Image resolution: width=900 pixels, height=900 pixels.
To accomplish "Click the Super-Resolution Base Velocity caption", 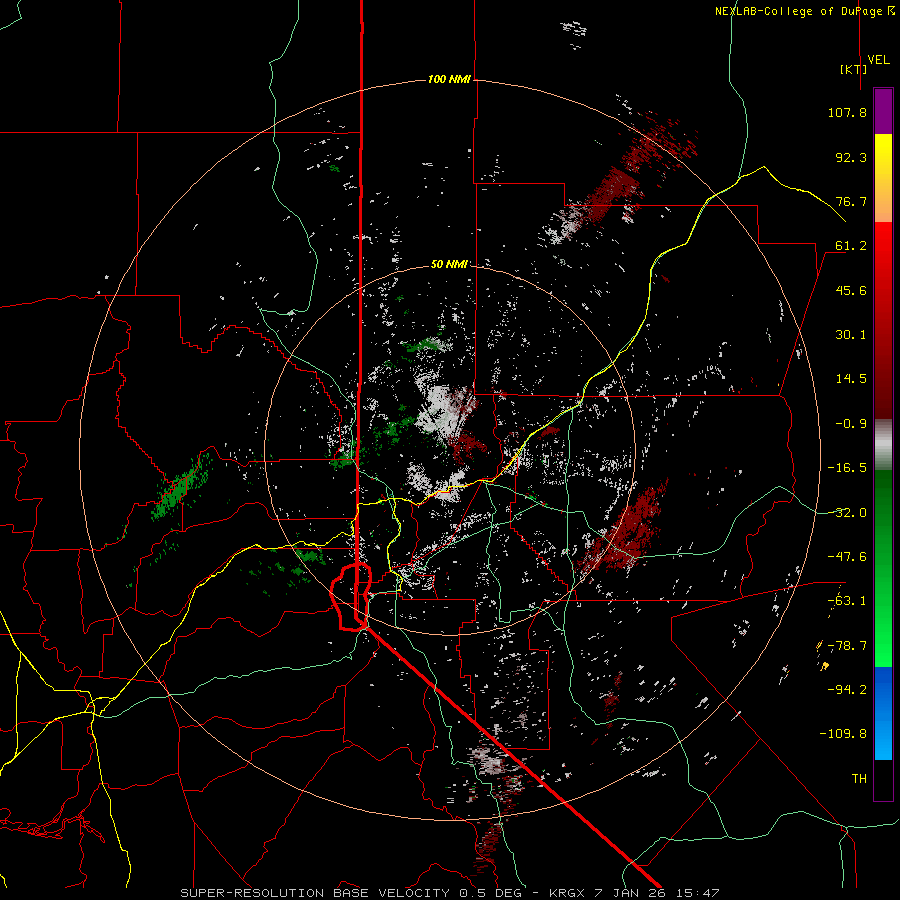I will click(449, 893).
